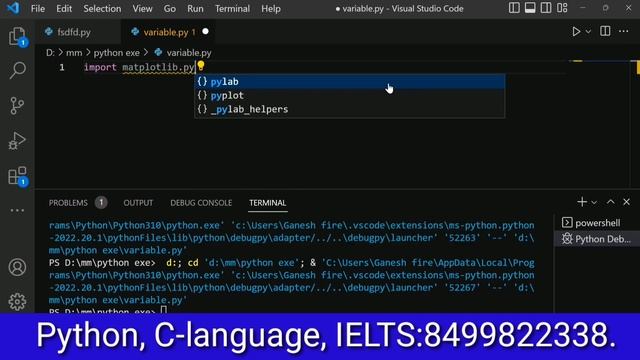This screenshot has height=360, width=640.
Task: Open run options dropdown beside play button
Action: pyautogui.click(x=588, y=31)
